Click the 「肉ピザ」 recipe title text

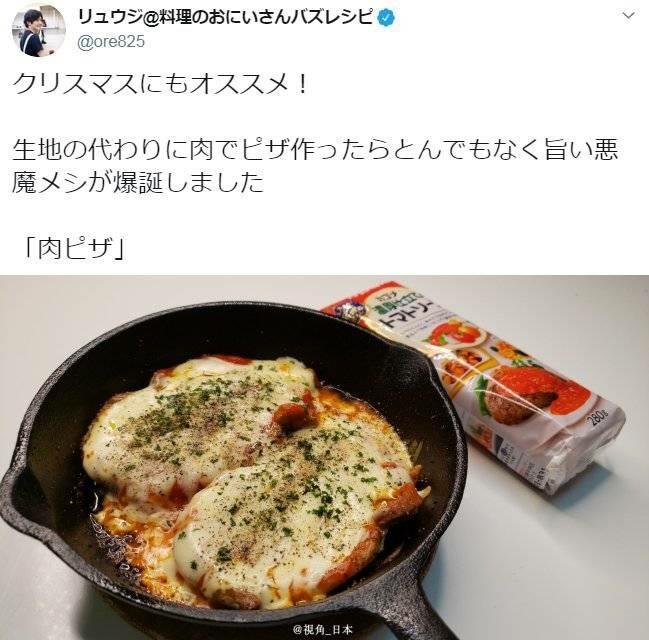click(74, 248)
